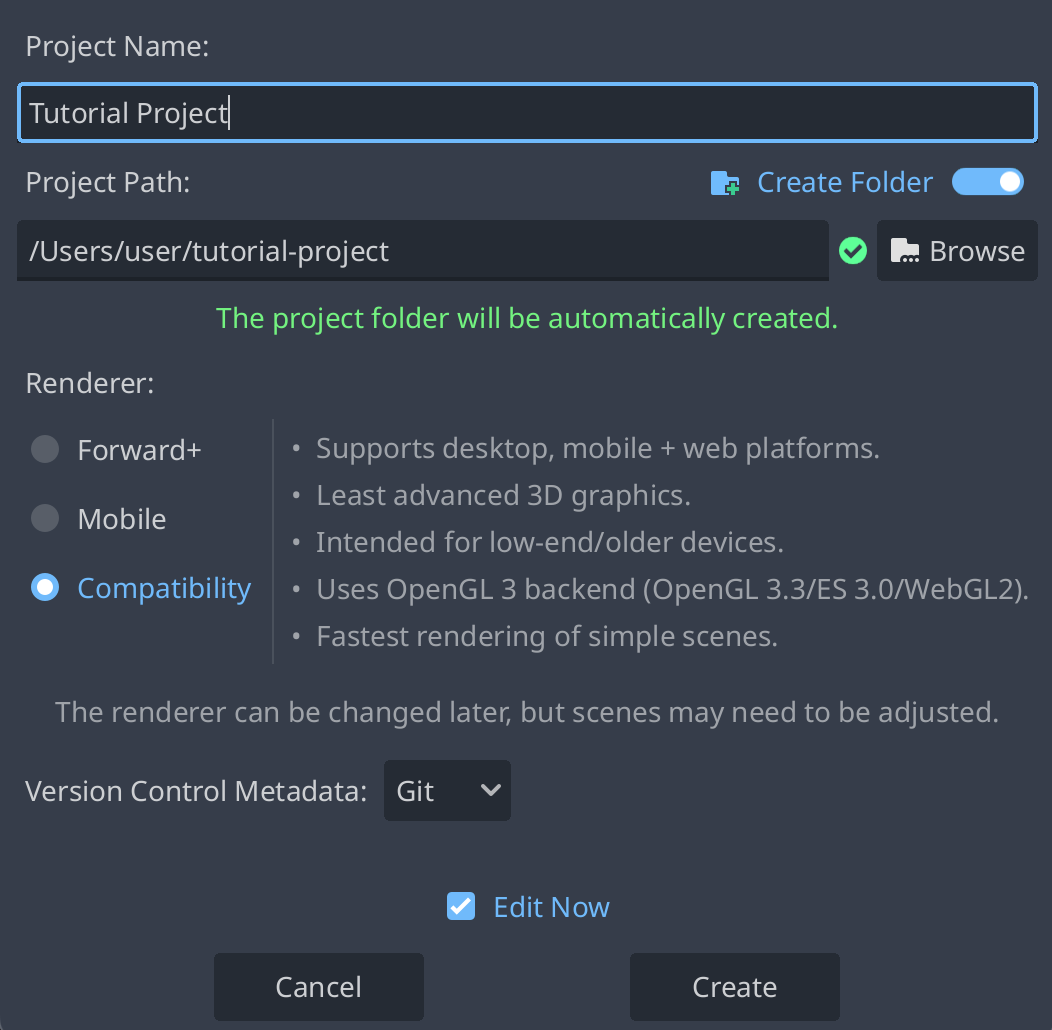The image size is (1052, 1030).
Task: Open the Version Control Metadata dropdown
Action: click(447, 790)
